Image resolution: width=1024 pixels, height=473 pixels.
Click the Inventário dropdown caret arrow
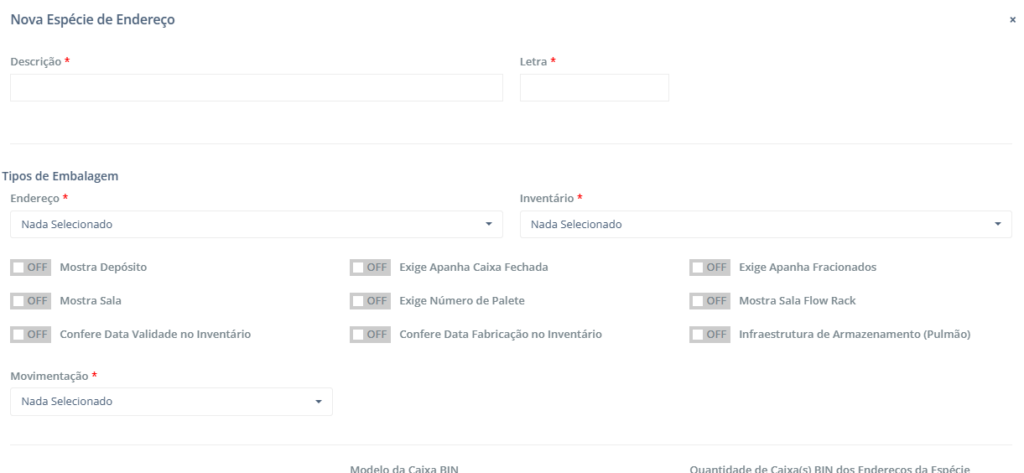click(998, 224)
